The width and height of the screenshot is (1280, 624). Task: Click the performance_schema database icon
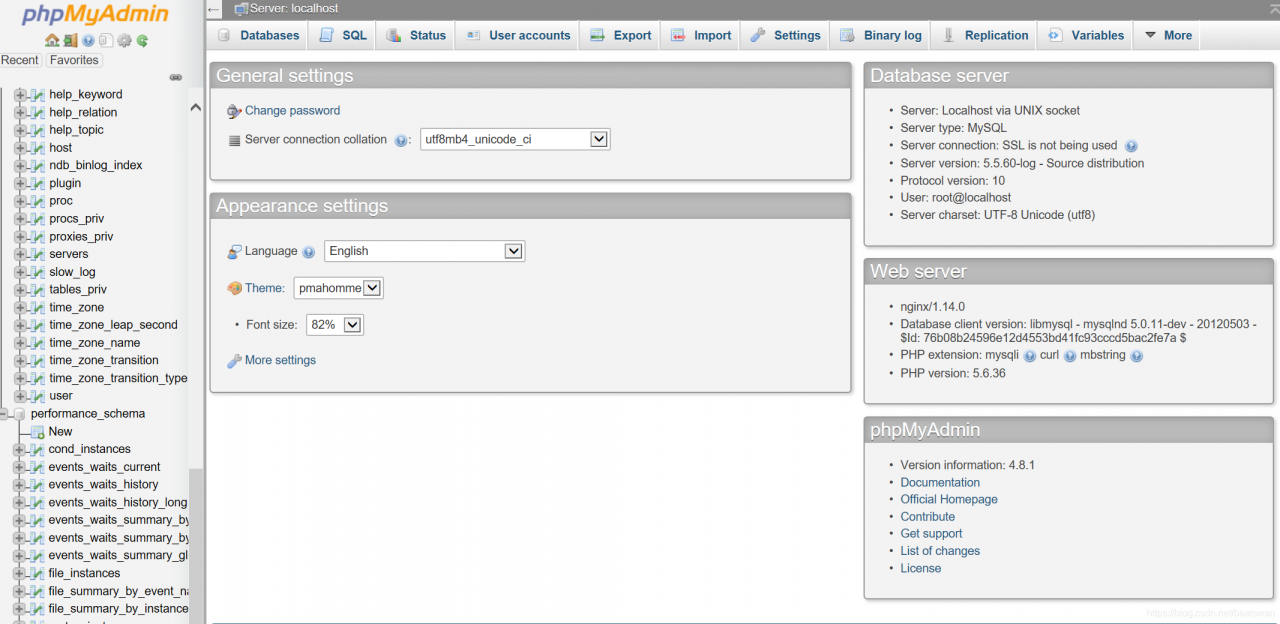pyautogui.click(x=20, y=414)
